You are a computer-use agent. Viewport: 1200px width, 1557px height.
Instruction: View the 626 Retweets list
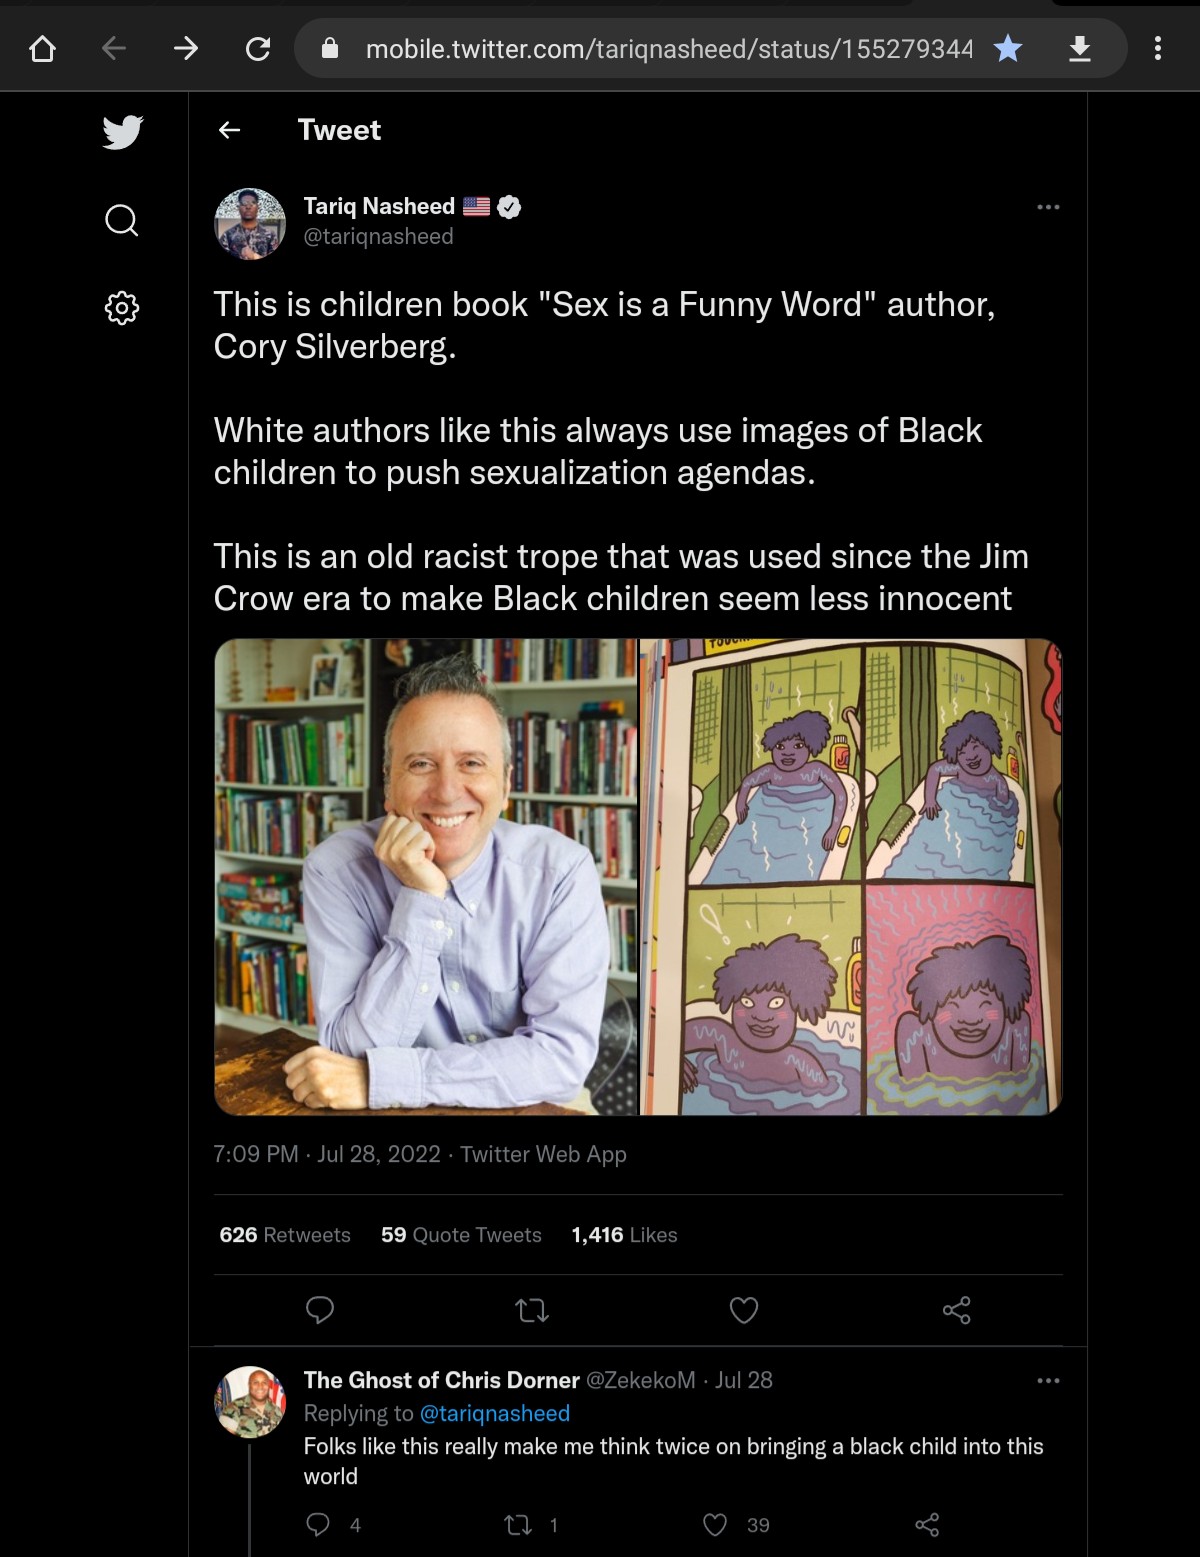coord(285,1235)
